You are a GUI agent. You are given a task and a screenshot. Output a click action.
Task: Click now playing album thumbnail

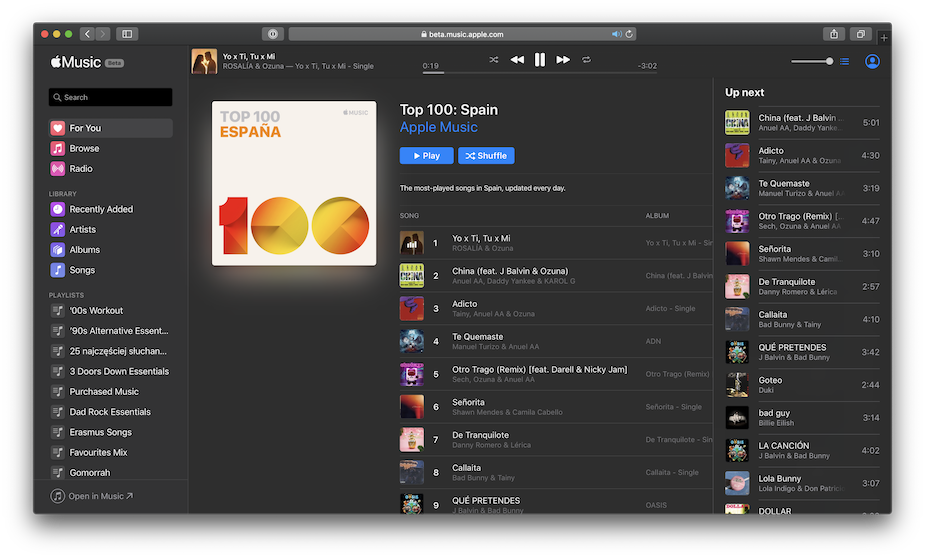click(204, 61)
